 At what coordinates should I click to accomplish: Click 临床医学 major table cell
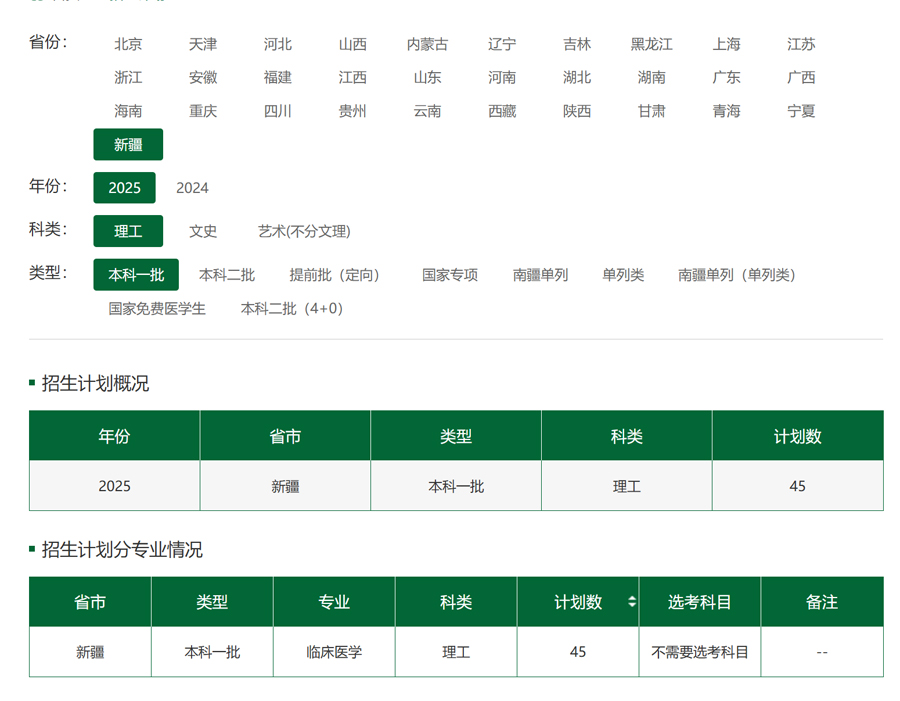[x=334, y=652]
